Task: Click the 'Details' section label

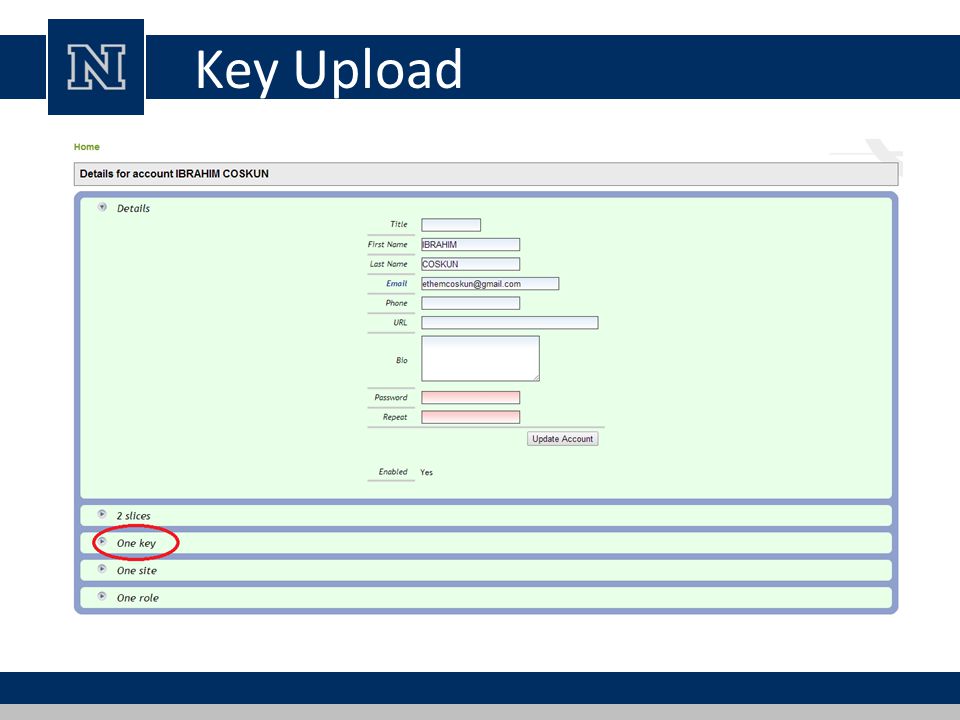Action: click(133, 208)
